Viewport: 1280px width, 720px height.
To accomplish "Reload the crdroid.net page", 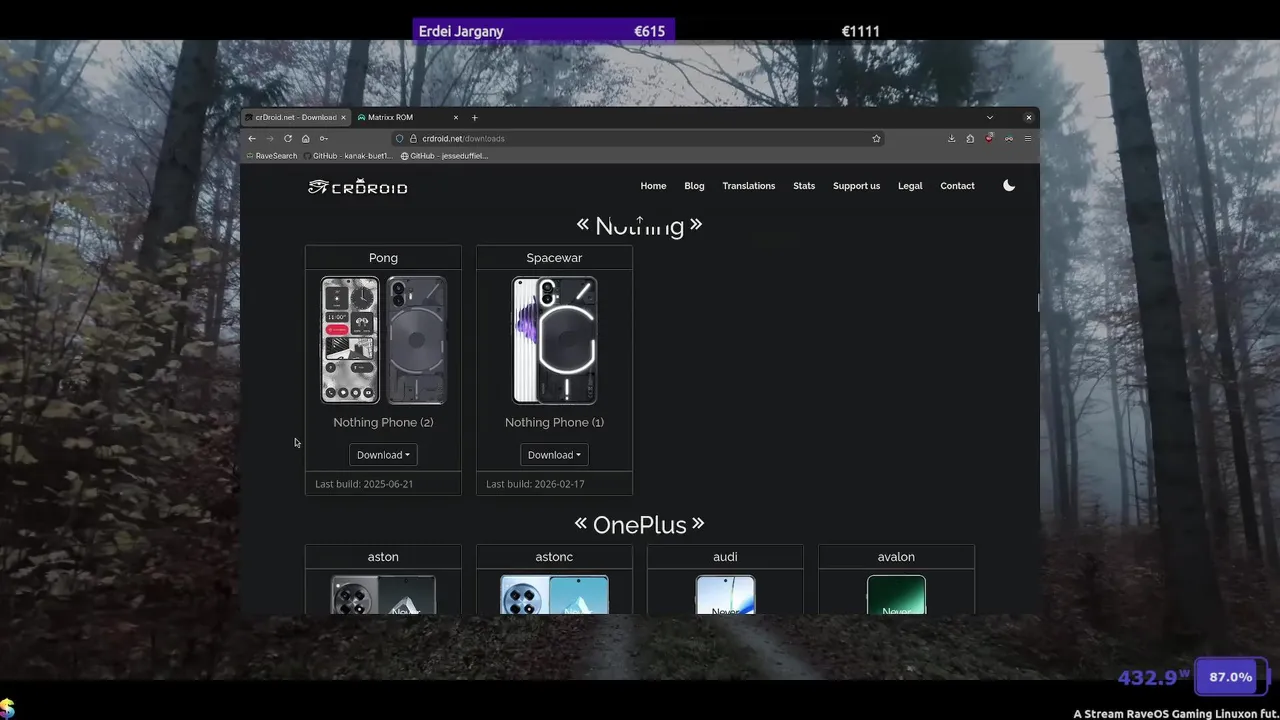I will tap(288, 139).
